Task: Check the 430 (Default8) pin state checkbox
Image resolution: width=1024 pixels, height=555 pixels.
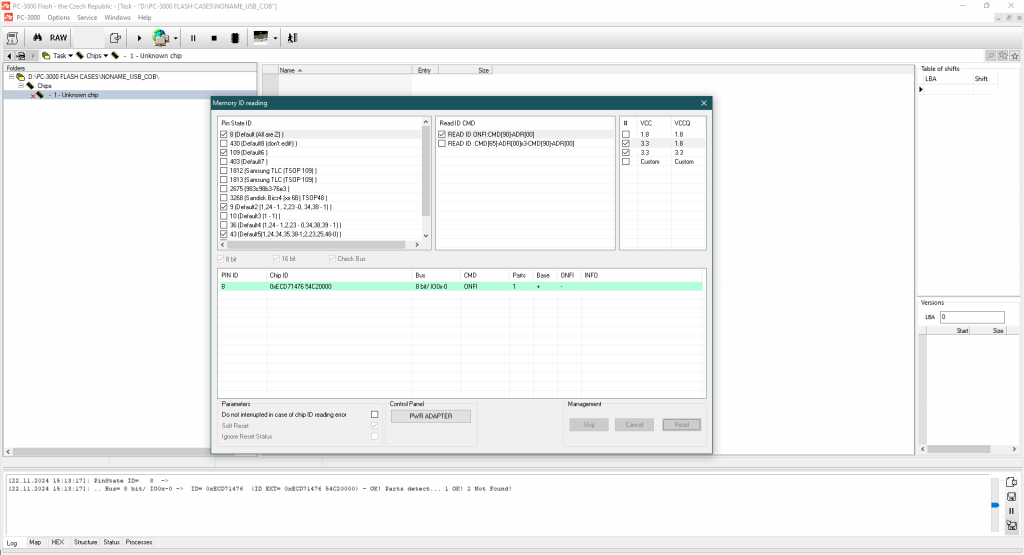Action: (x=223, y=143)
